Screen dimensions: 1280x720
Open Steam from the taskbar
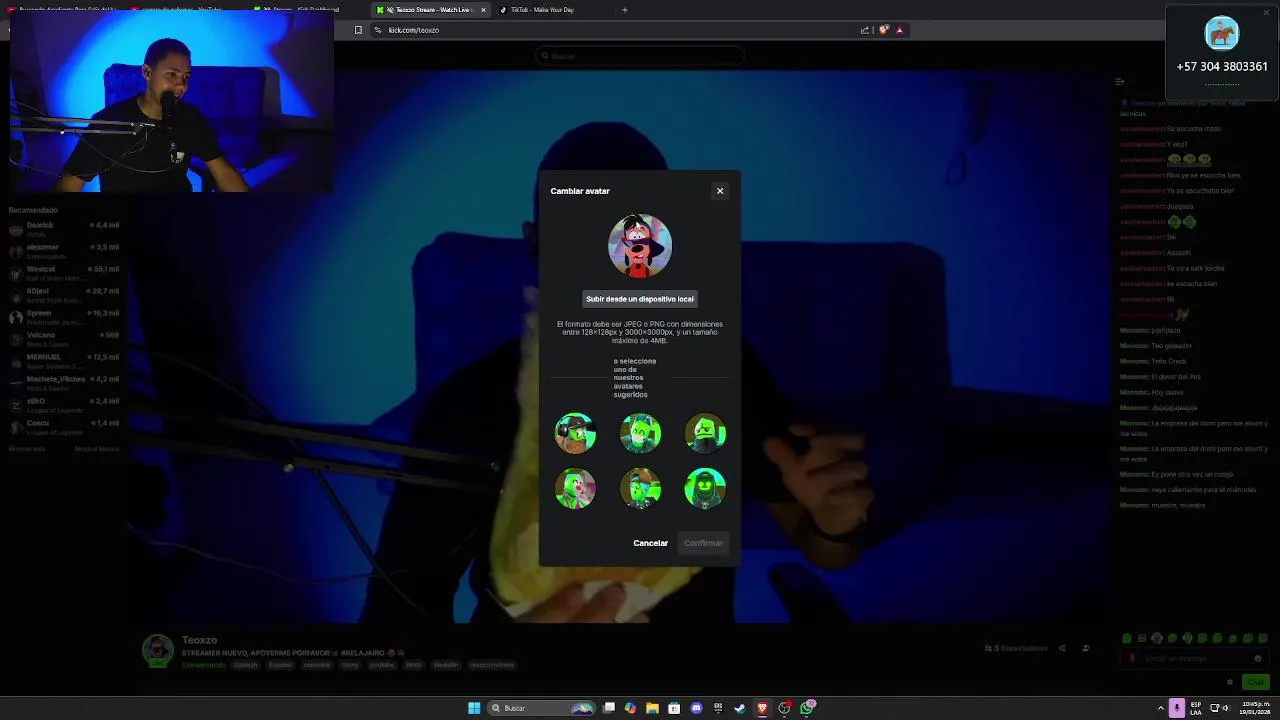click(x=740, y=708)
